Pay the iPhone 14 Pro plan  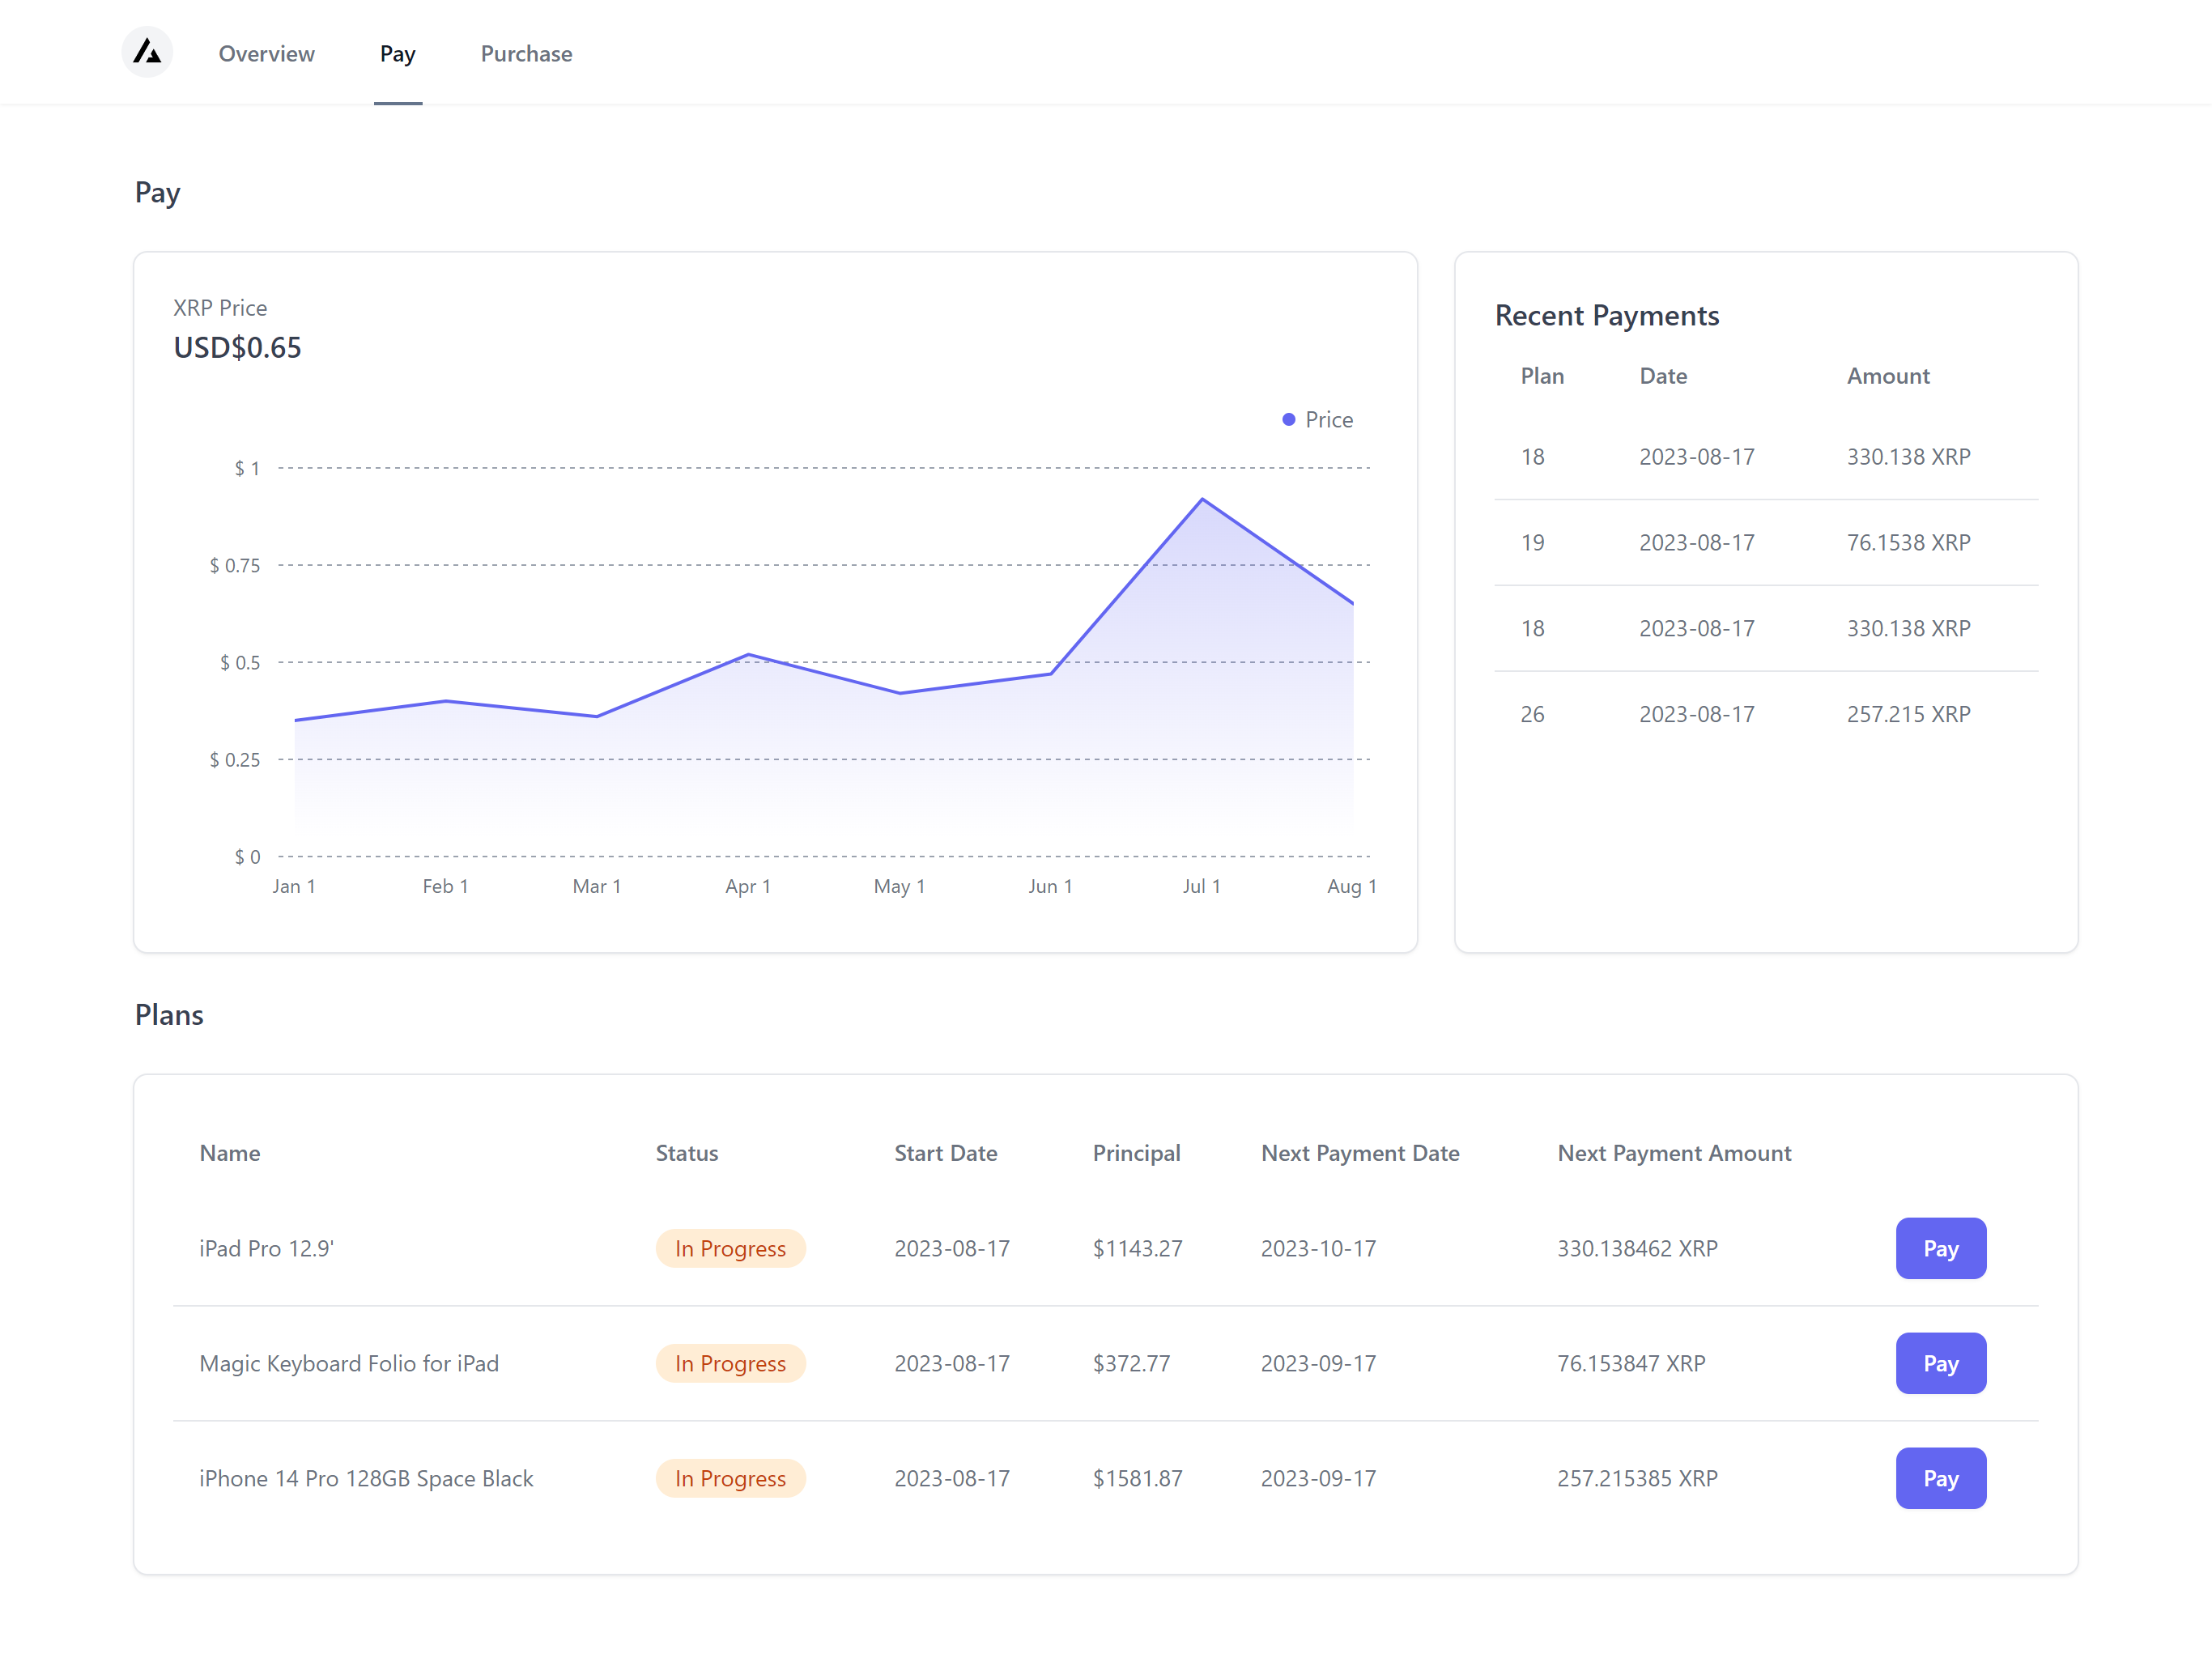pyautogui.click(x=1939, y=1478)
